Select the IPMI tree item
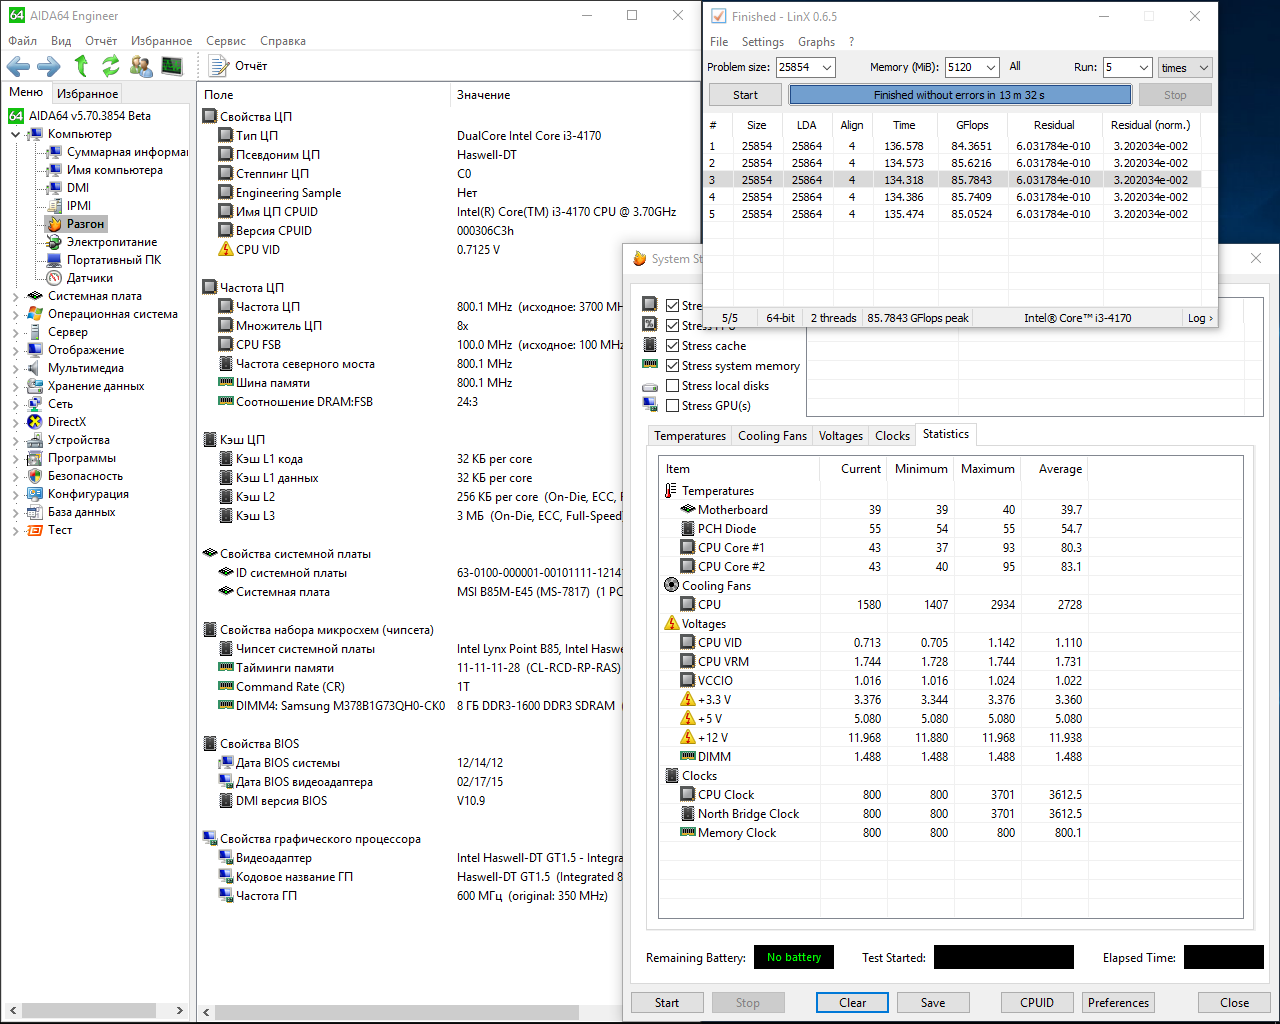Viewport: 1280px width, 1024px height. [69, 206]
